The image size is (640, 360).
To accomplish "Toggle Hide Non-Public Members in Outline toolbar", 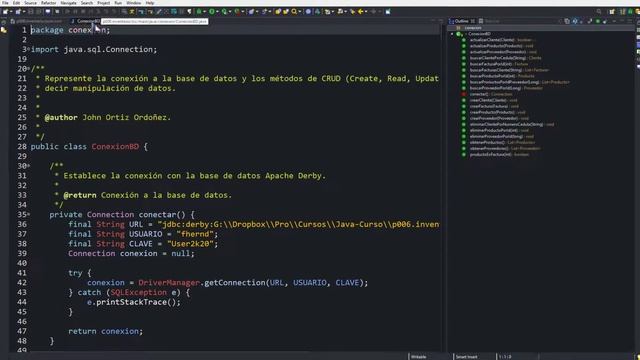I will (x=598, y=21).
